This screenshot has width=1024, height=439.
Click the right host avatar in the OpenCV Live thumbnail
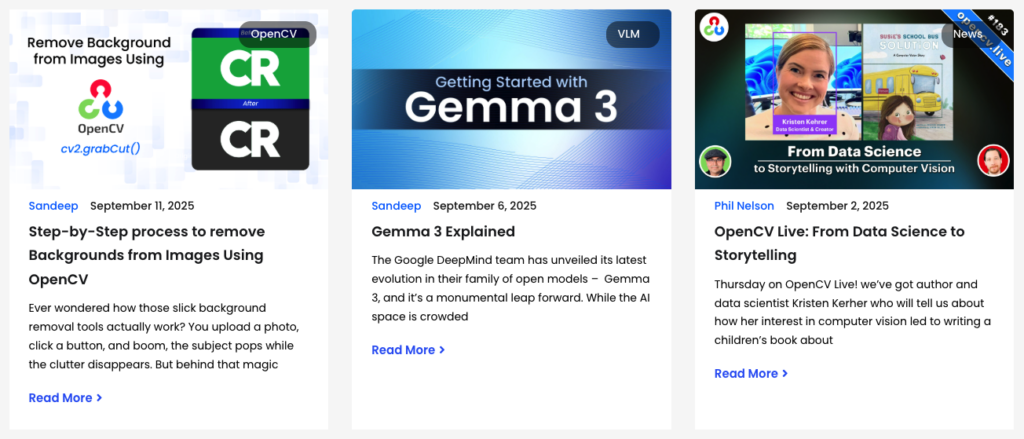coord(992,160)
